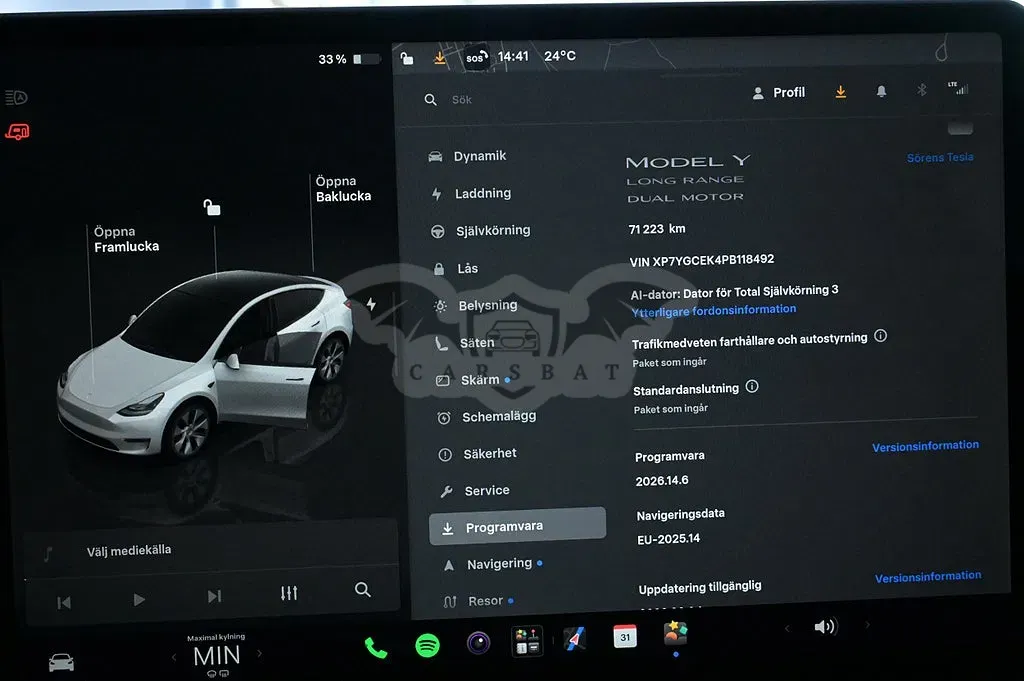
Task: Tap the media search magnifier
Action: (x=362, y=590)
